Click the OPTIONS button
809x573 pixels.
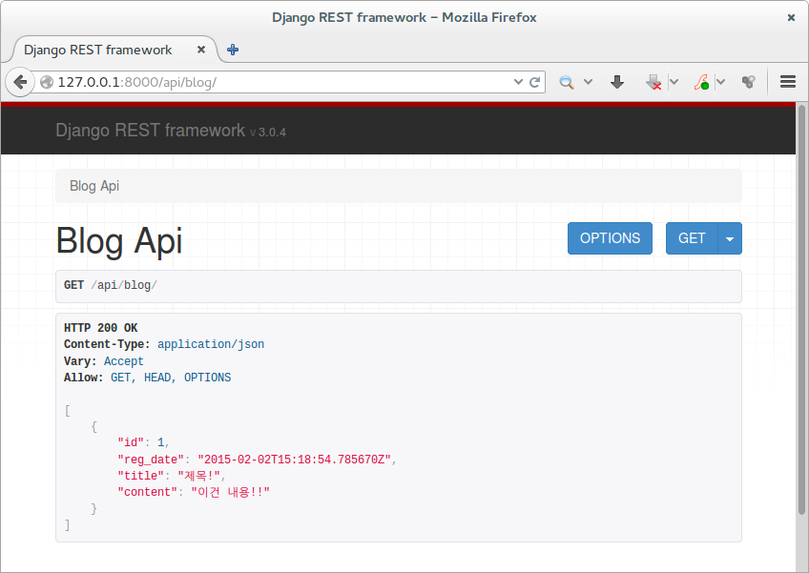610,238
